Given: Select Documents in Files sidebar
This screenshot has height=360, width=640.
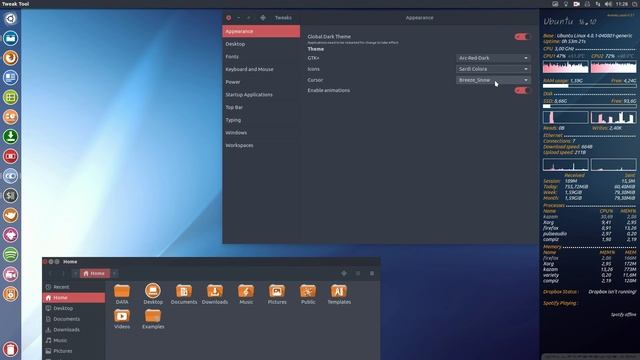Looking at the screenshot, I should pyautogui.click(x=74, y=319).
